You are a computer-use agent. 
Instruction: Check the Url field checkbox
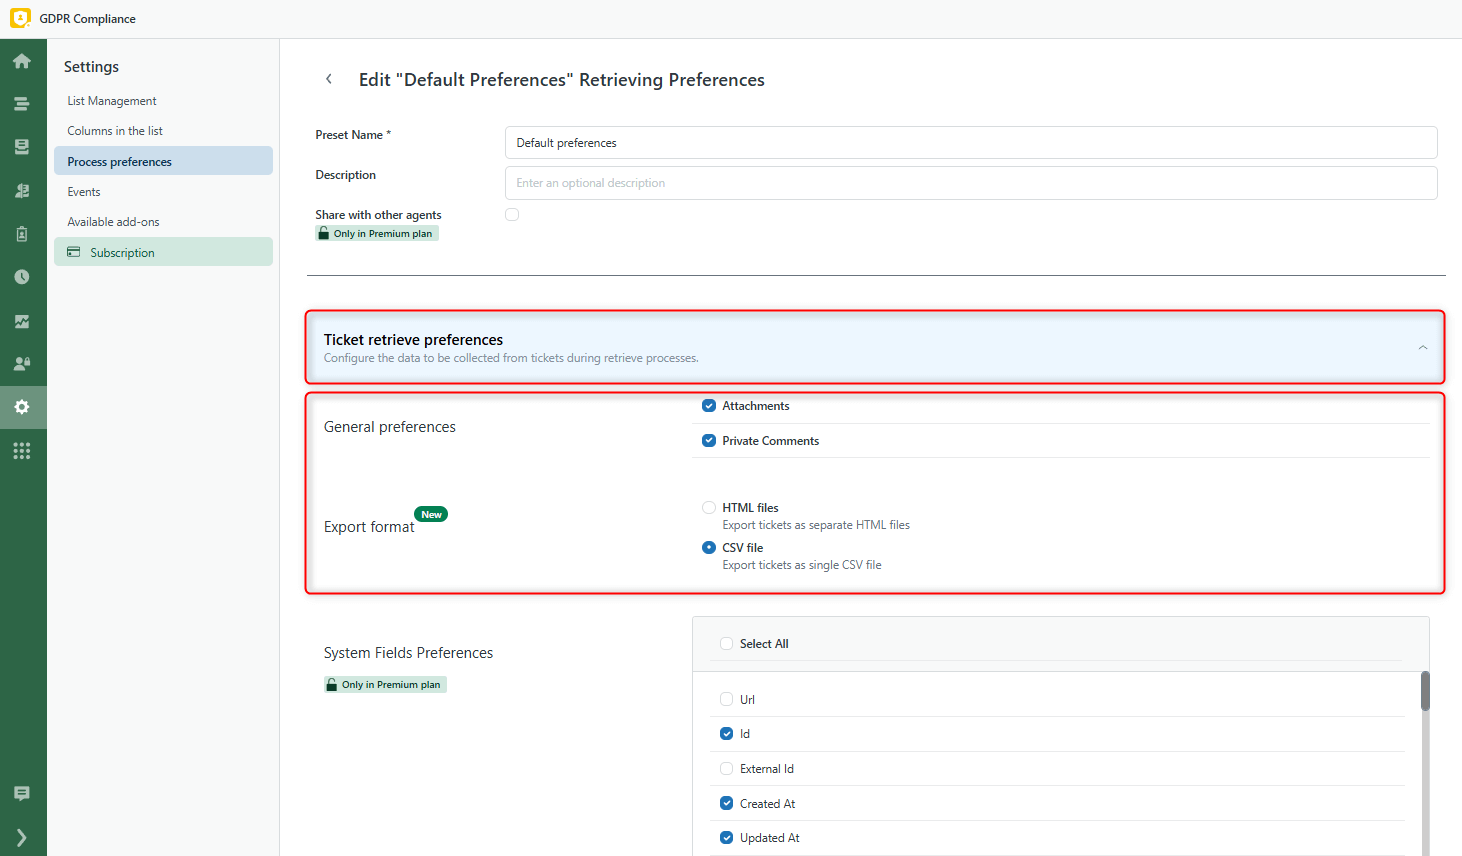point(727,700)
